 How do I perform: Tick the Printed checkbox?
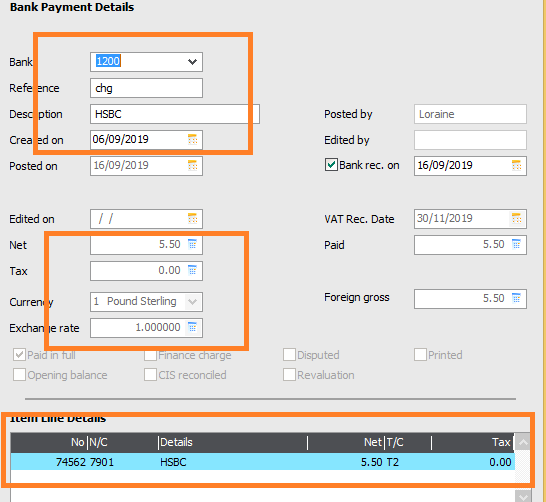[x=420, y=355]
